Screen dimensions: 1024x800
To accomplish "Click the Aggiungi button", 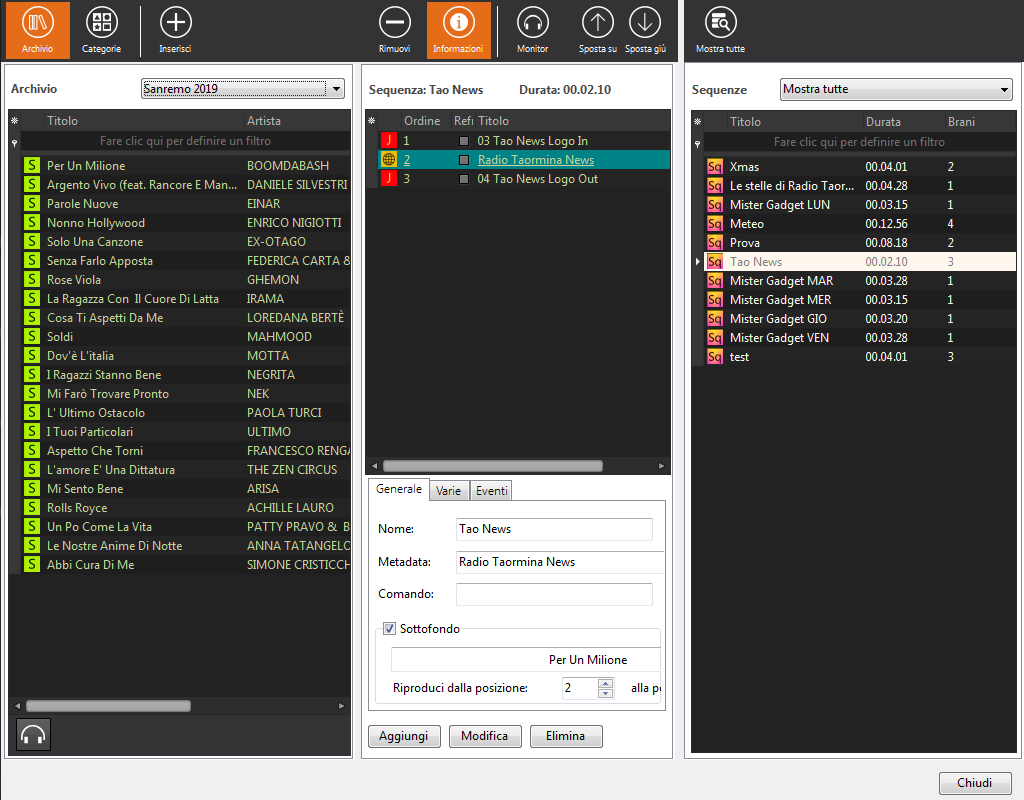I will click(x=404, y=736).
